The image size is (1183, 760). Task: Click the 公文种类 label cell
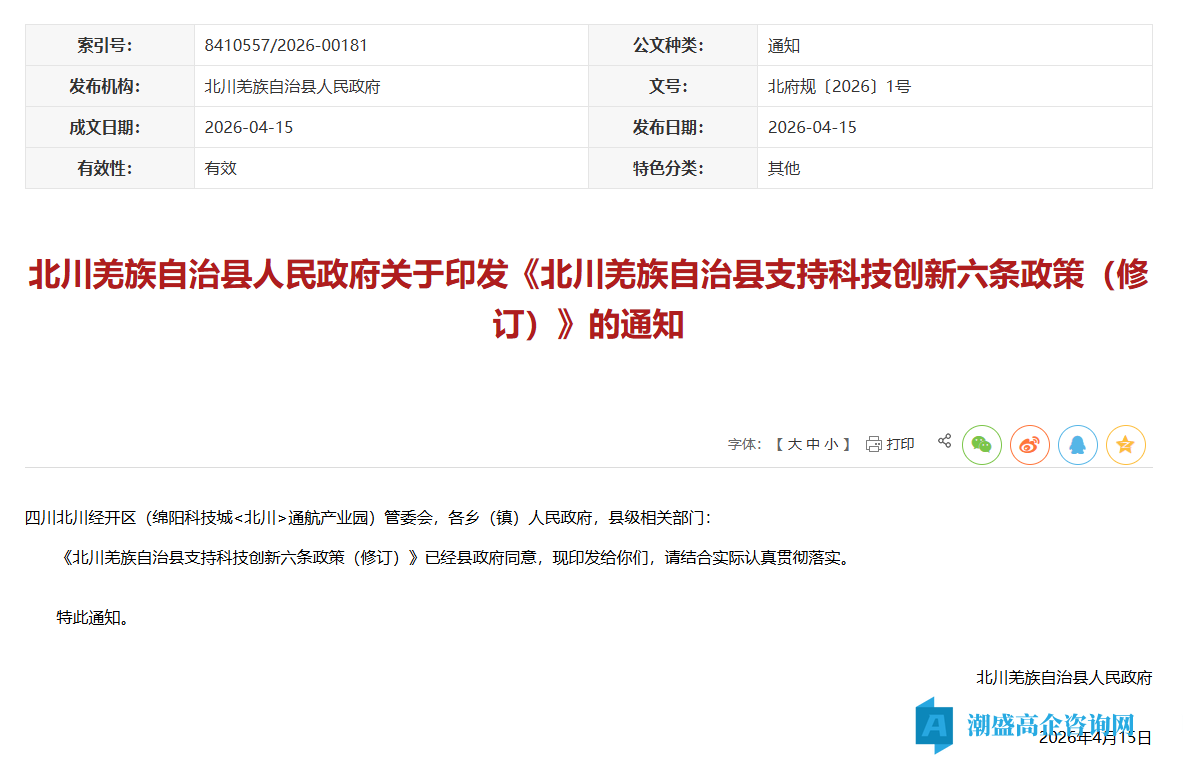(673, 45)
